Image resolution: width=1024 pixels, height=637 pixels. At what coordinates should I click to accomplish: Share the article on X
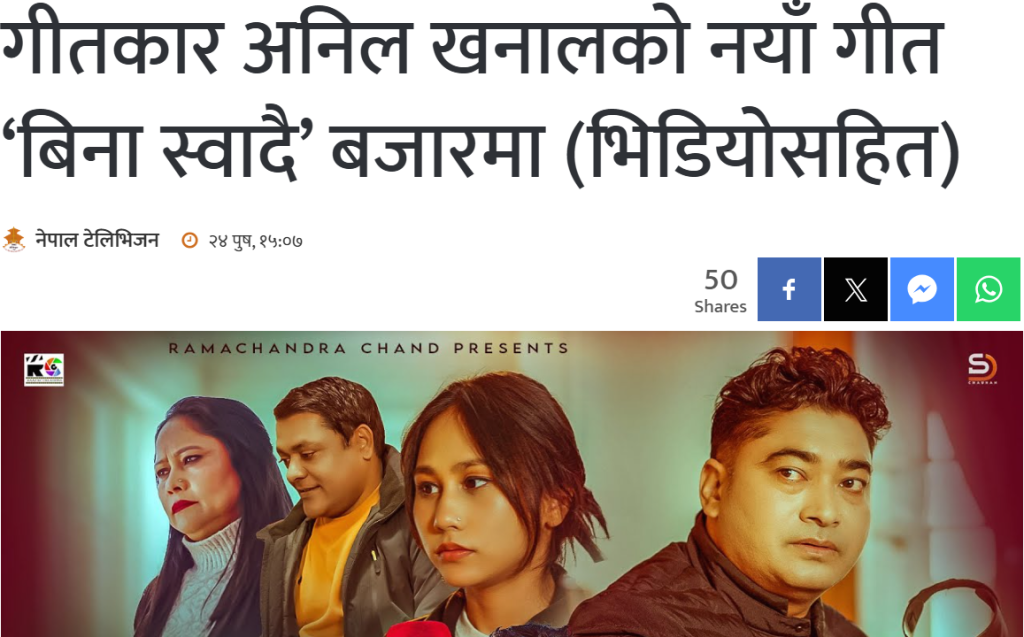[856, 289]
